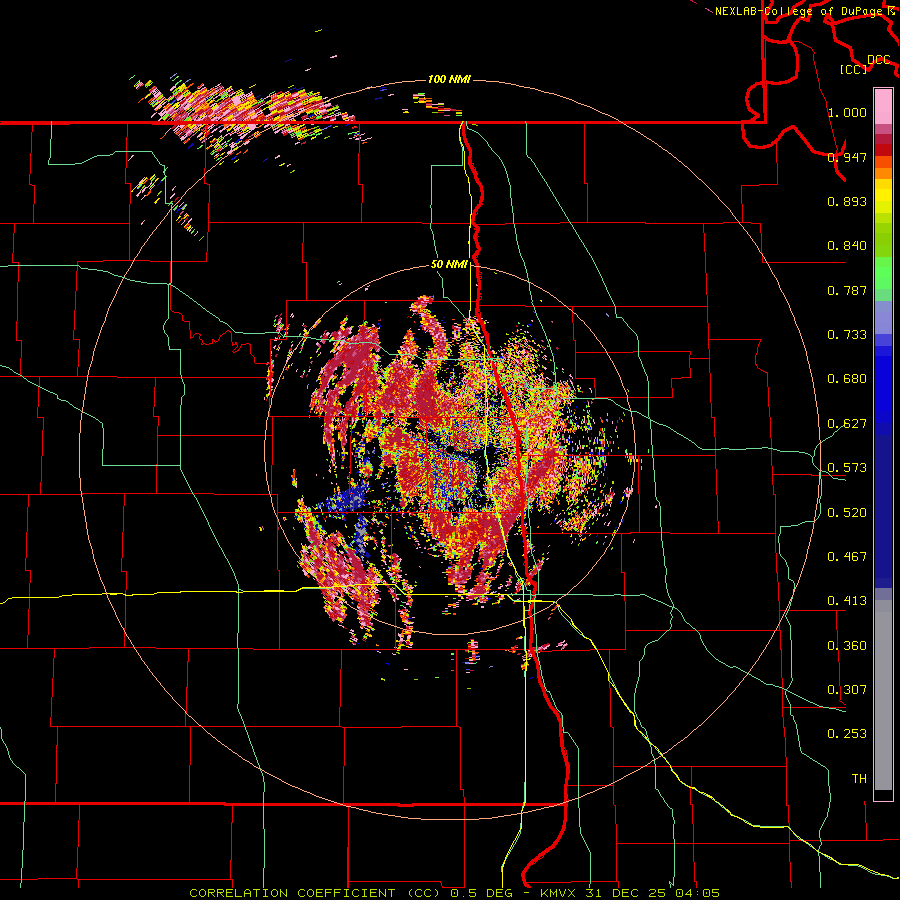
Task: Click the 0.893 color scale value
Action: pyautogui.click(x=847, y=201)
